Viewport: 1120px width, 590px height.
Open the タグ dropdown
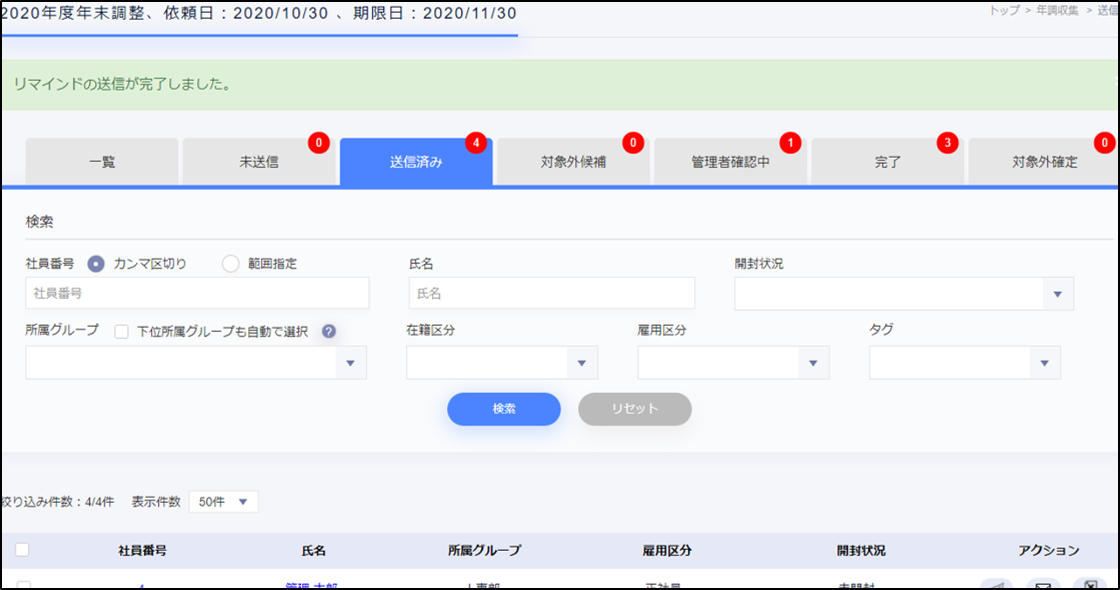965,363
